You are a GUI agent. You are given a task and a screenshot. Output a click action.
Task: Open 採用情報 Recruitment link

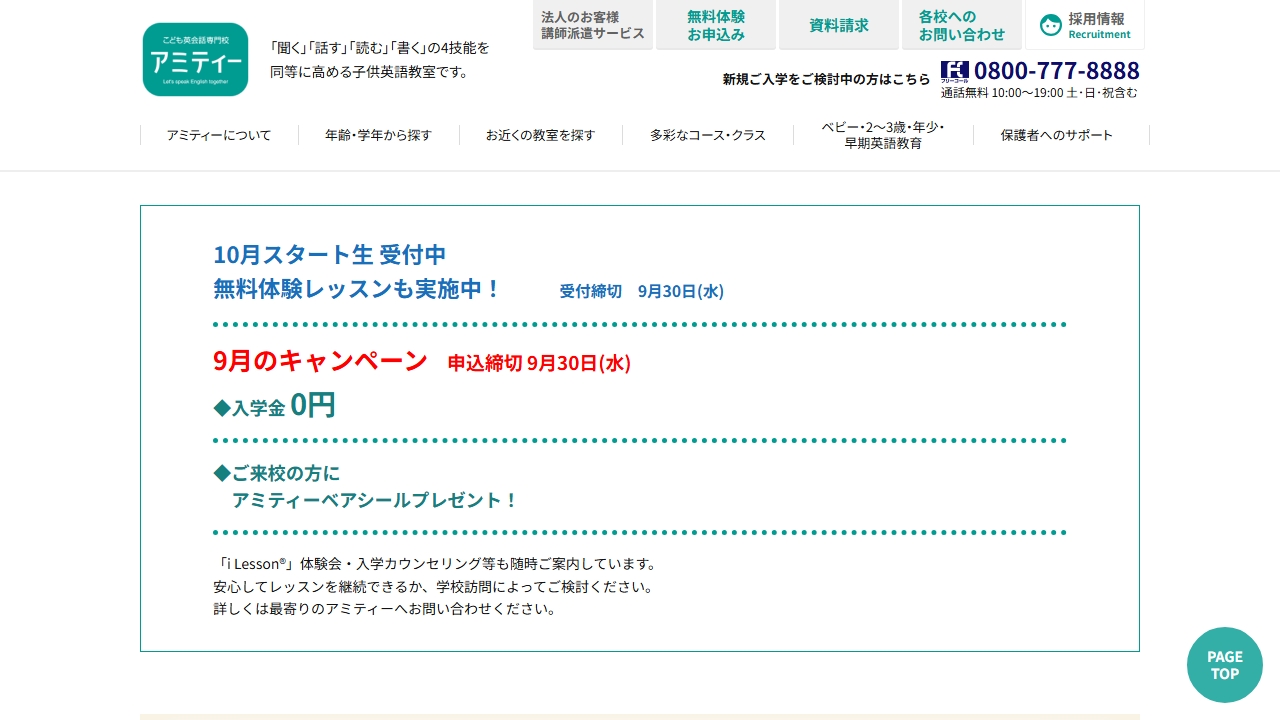click(1085, 25)
